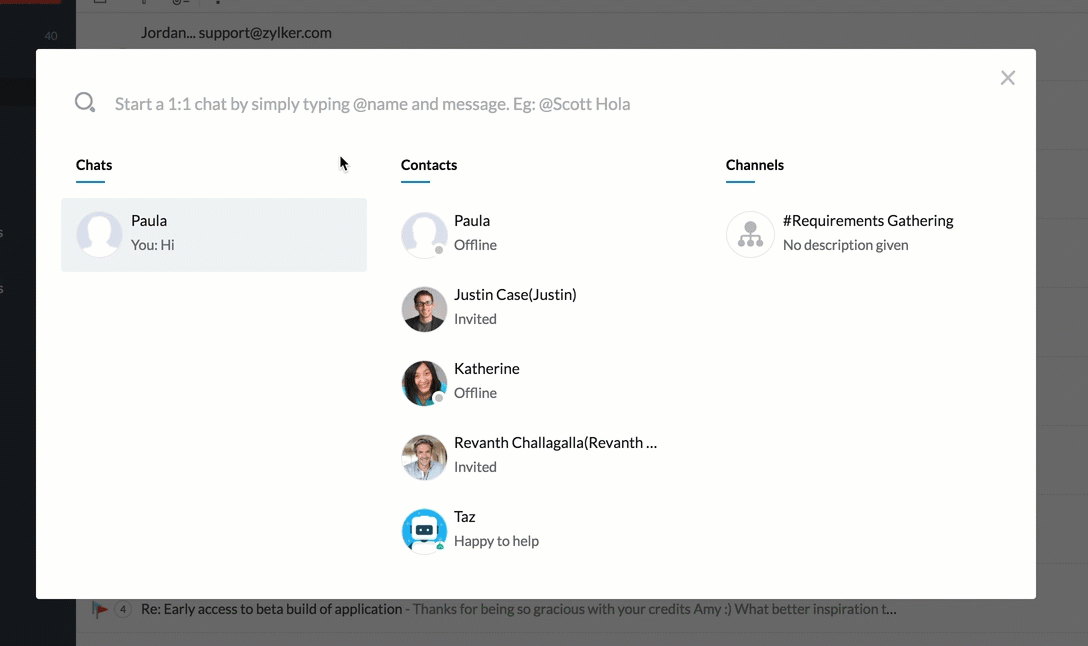Open the #Requirements Gathering channel

click(x=868, y=221)
